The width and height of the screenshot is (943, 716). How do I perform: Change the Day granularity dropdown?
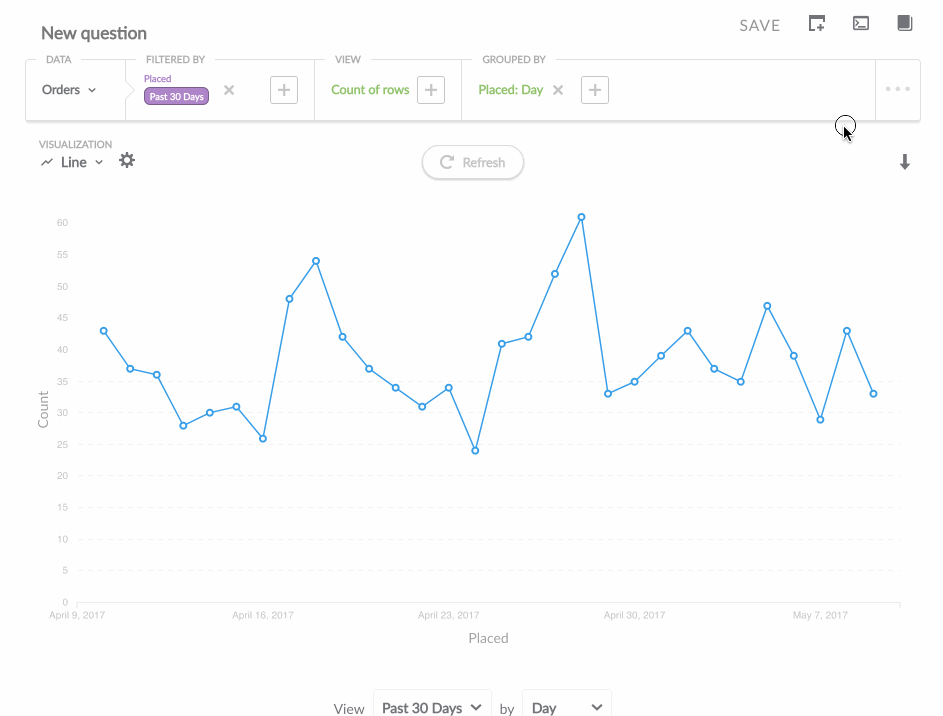[566, 707]
